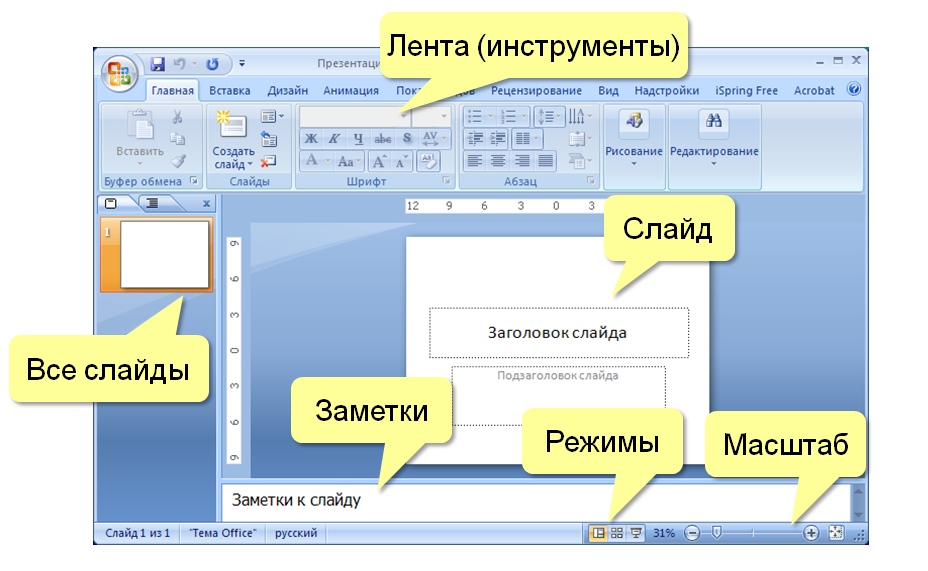Switch to the Outline tab in slides pane
This screenshot has height=571, width=928.
(153, 204)
